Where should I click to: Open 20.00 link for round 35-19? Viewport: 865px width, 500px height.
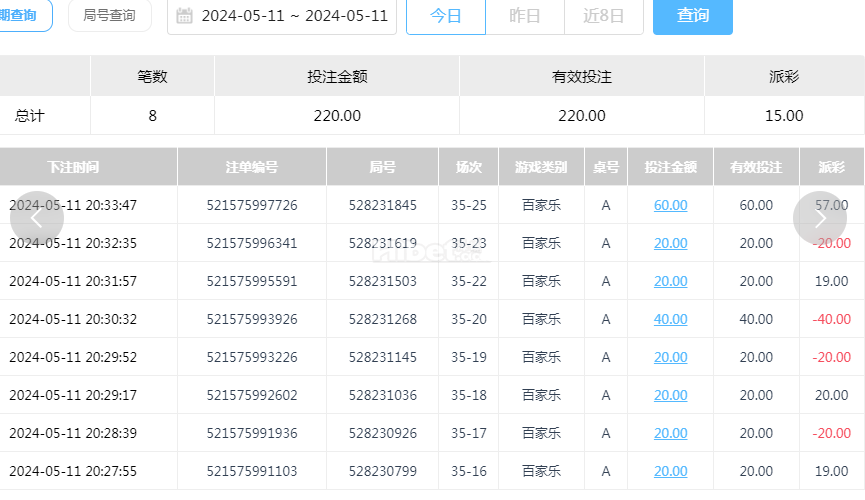pos(670,357)
